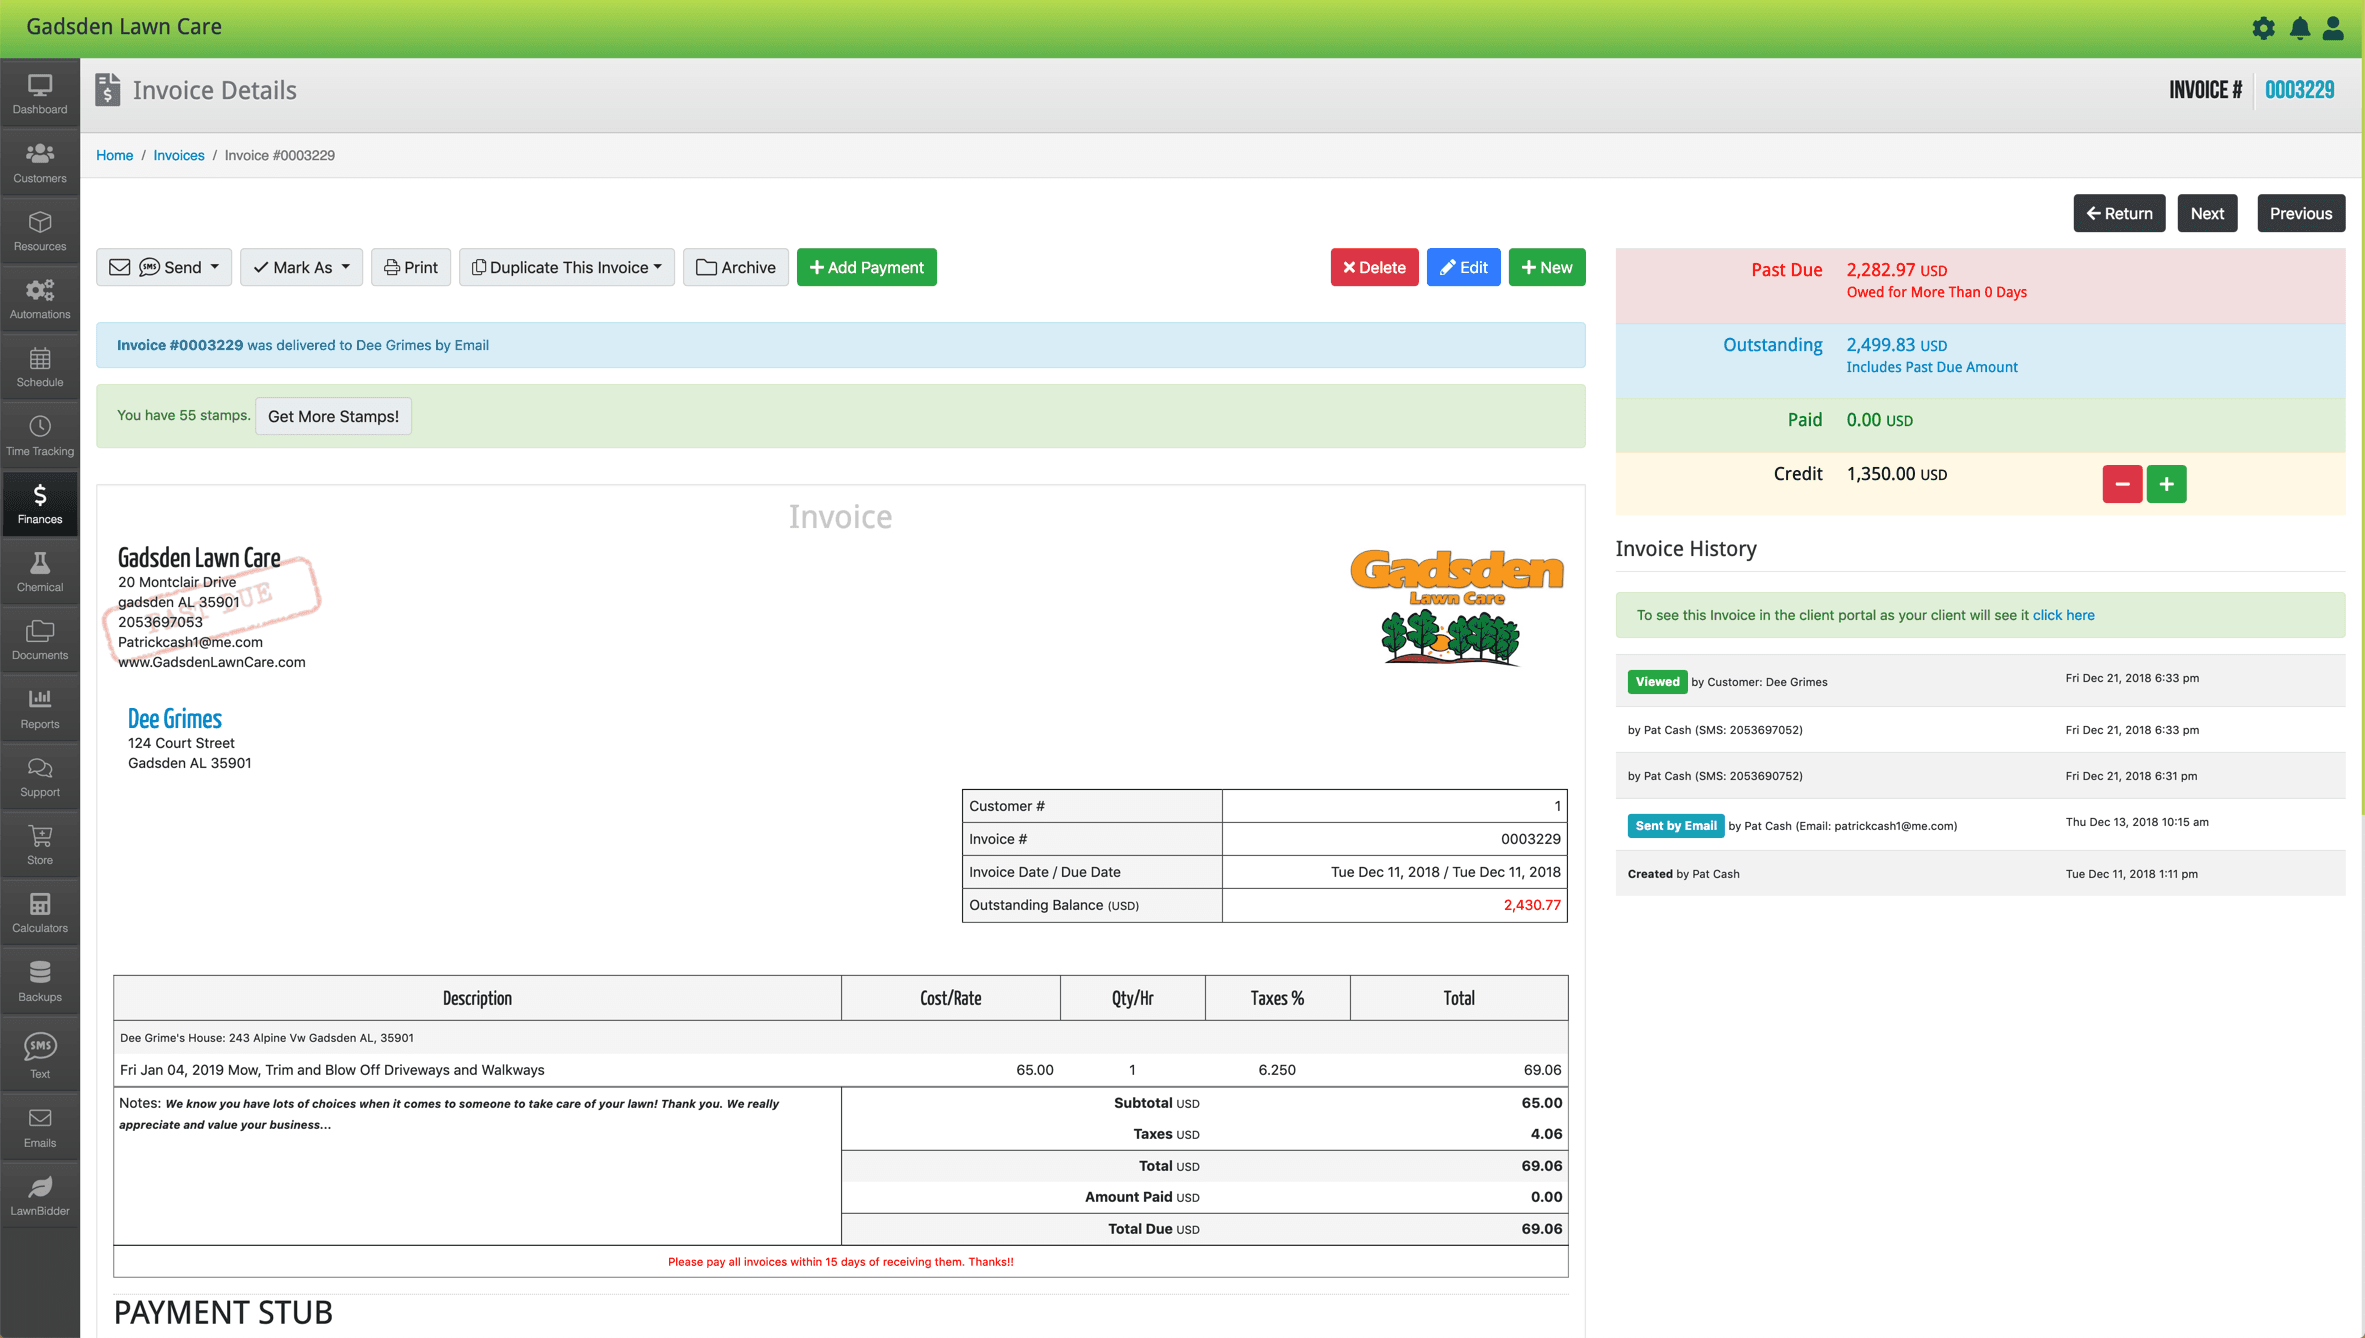
Task: Click Add Payment button
Action: 866,266
